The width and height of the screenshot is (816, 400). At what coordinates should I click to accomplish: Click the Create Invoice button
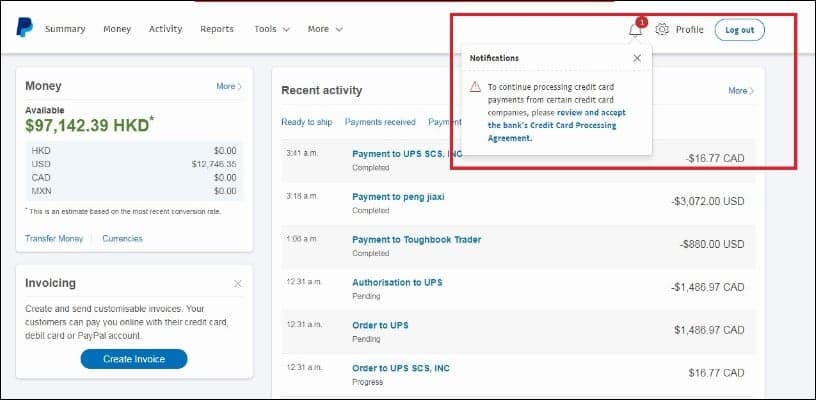134,359
